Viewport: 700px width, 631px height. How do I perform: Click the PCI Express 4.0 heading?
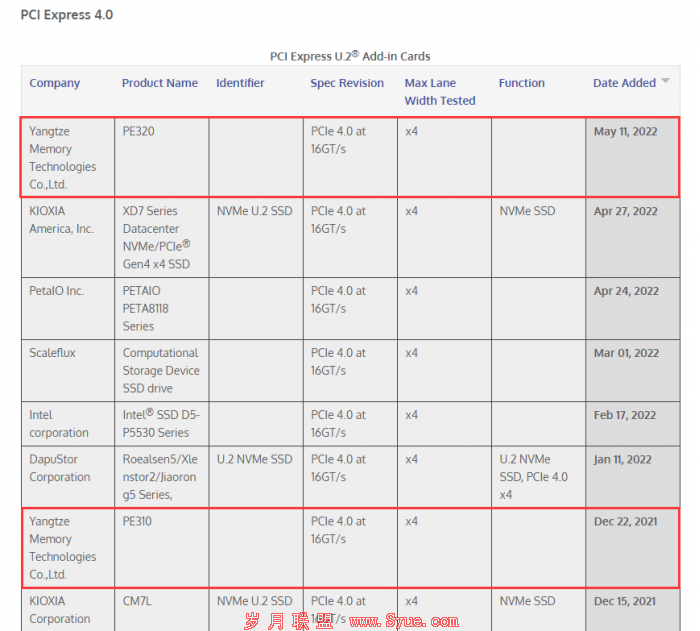tap(67, 15)
